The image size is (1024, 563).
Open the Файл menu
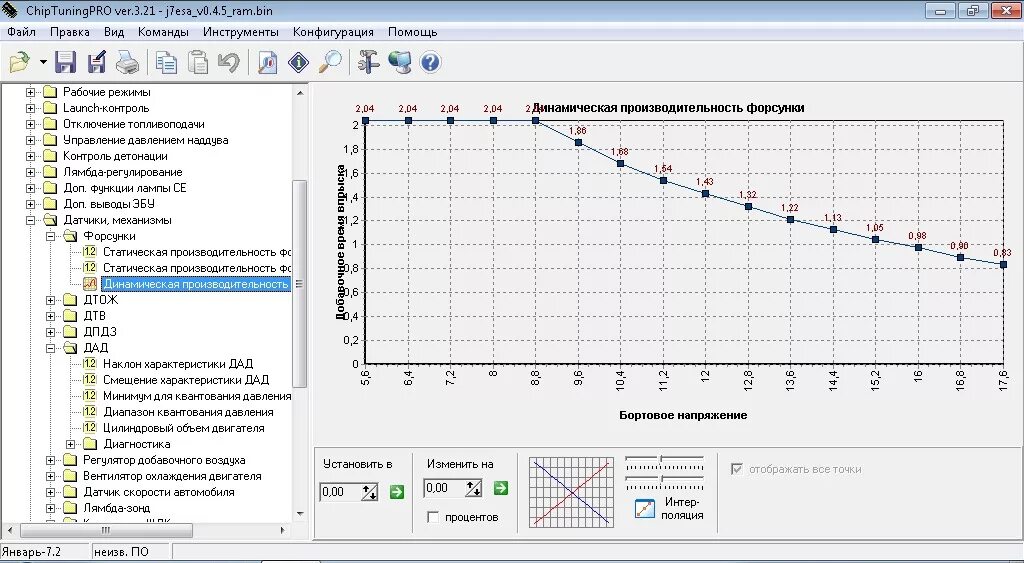[22, 32]
